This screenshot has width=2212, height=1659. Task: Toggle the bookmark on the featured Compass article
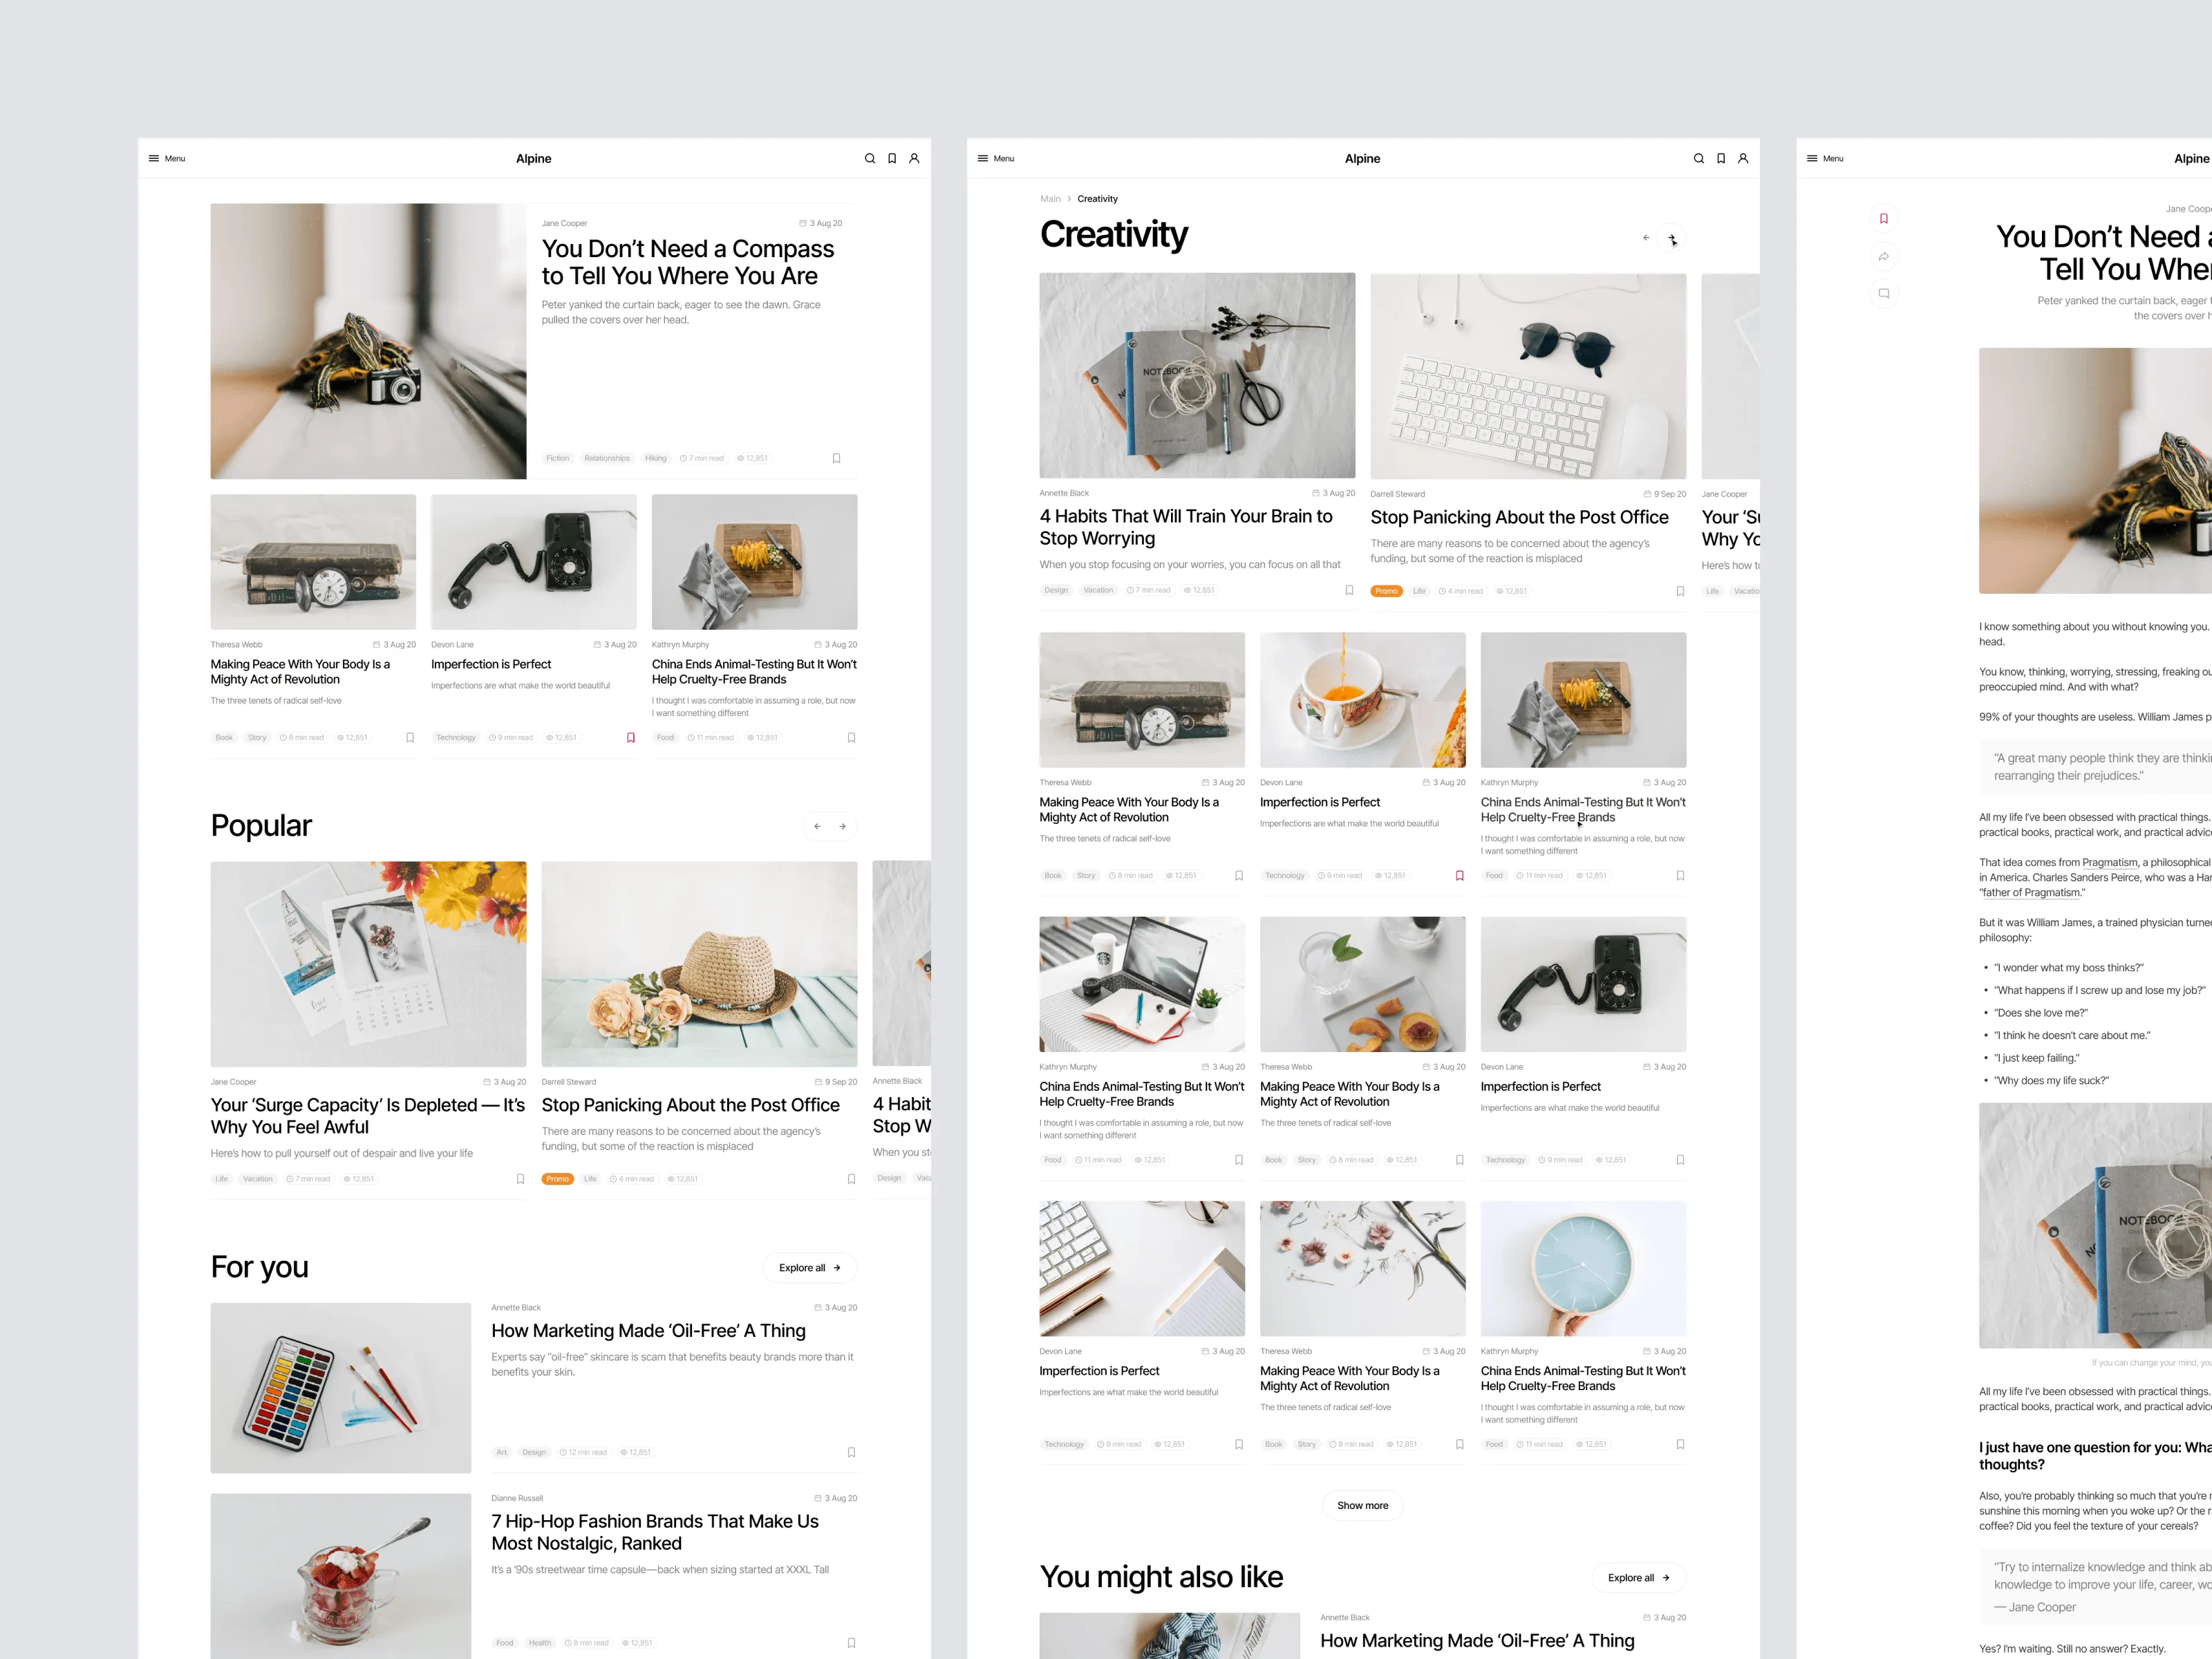click(x=837, y=458)
